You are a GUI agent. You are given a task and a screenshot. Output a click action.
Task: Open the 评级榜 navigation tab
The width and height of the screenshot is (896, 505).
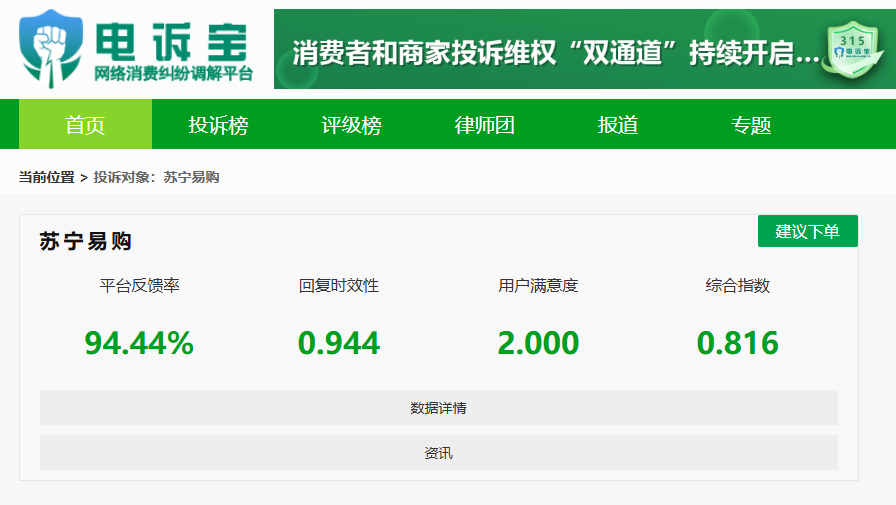coord(351,124)
